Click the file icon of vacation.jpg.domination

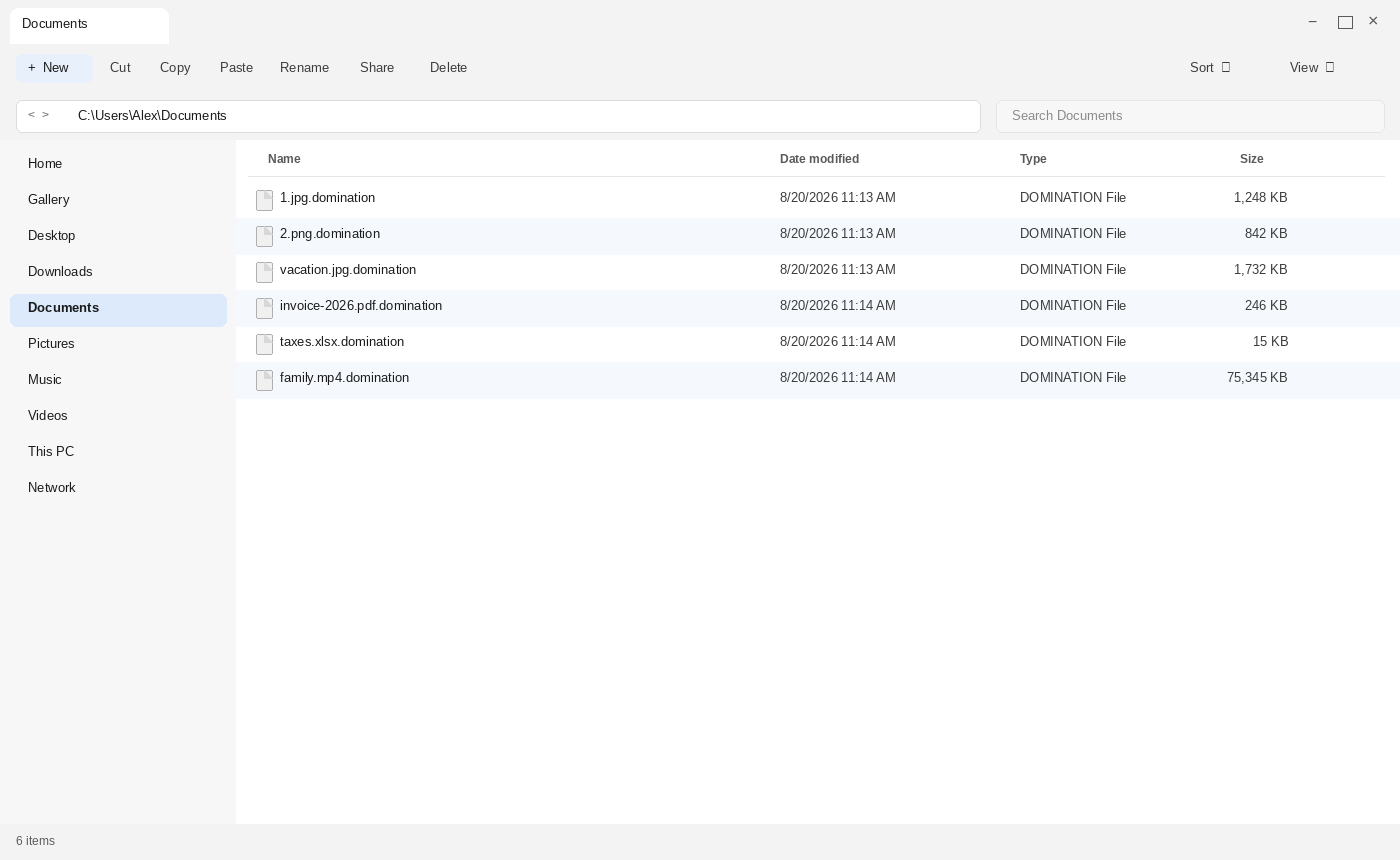pyautogui.click(x=265, y=272)
